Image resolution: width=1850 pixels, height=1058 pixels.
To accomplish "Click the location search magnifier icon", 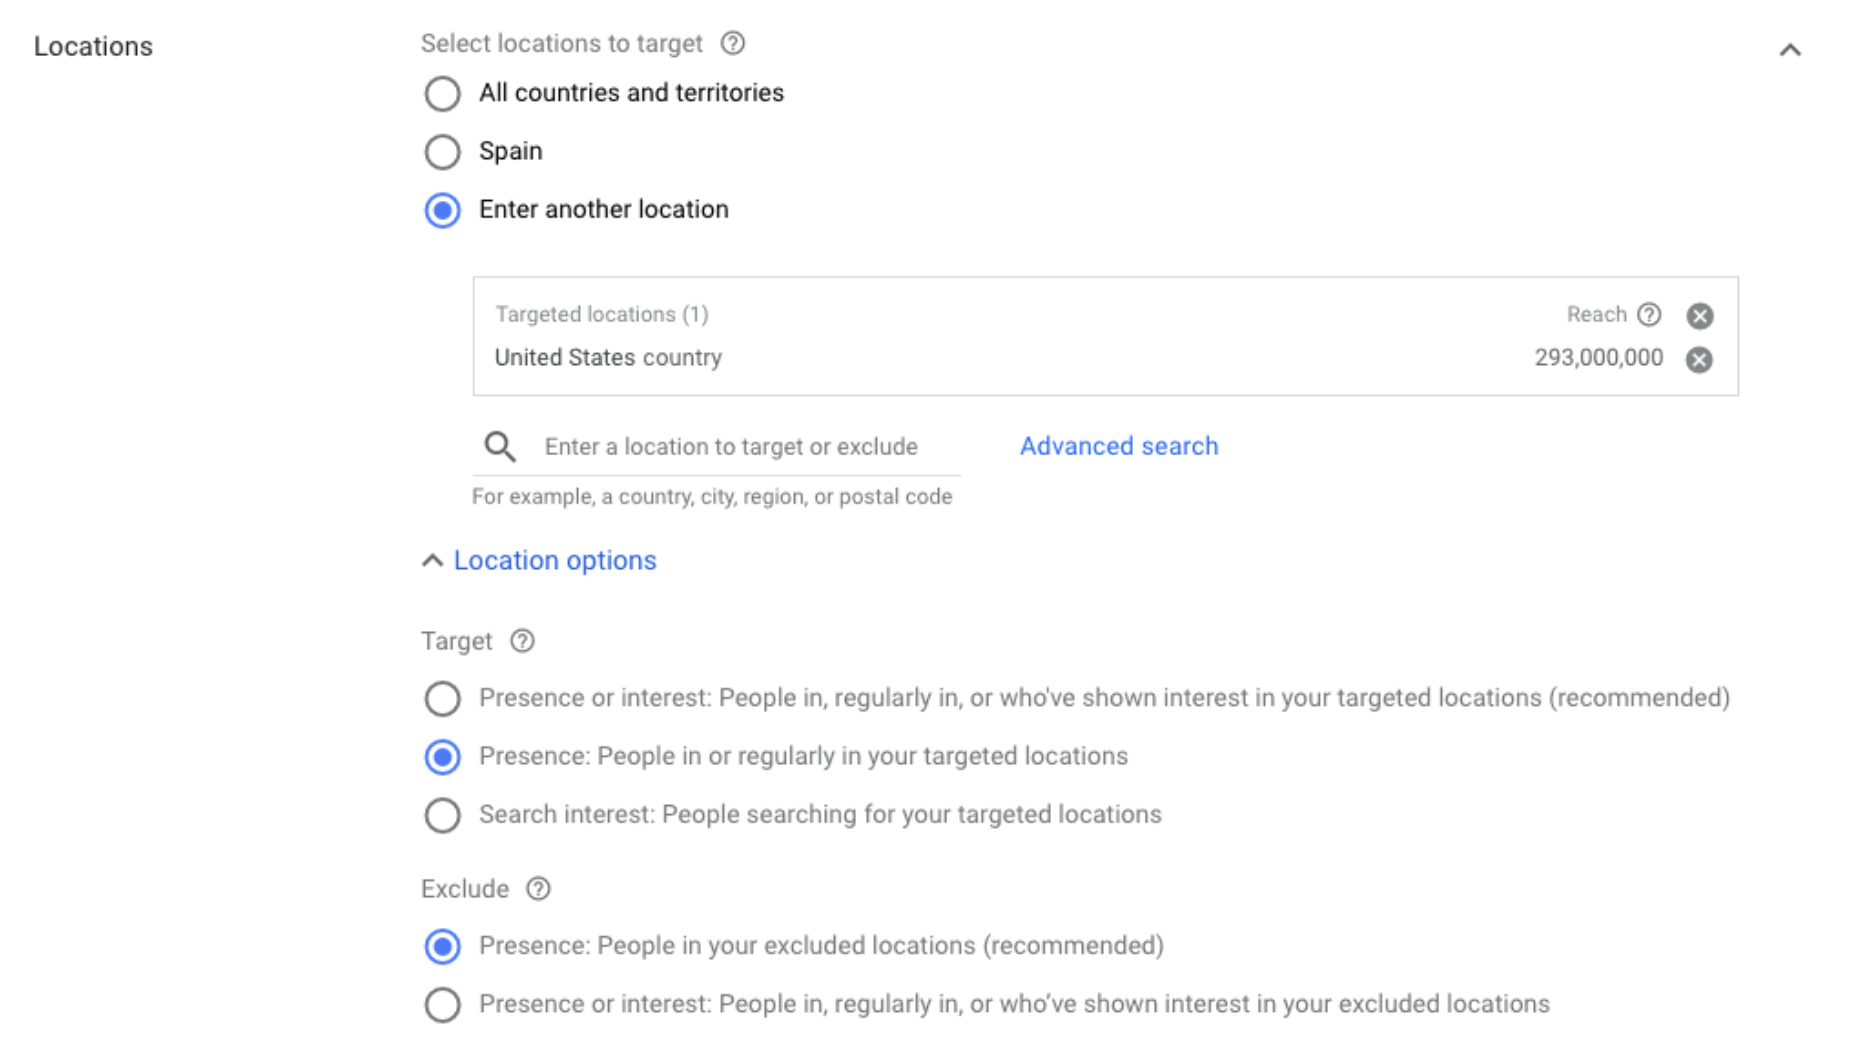I will pyautogui.click(x=500, y=447).
